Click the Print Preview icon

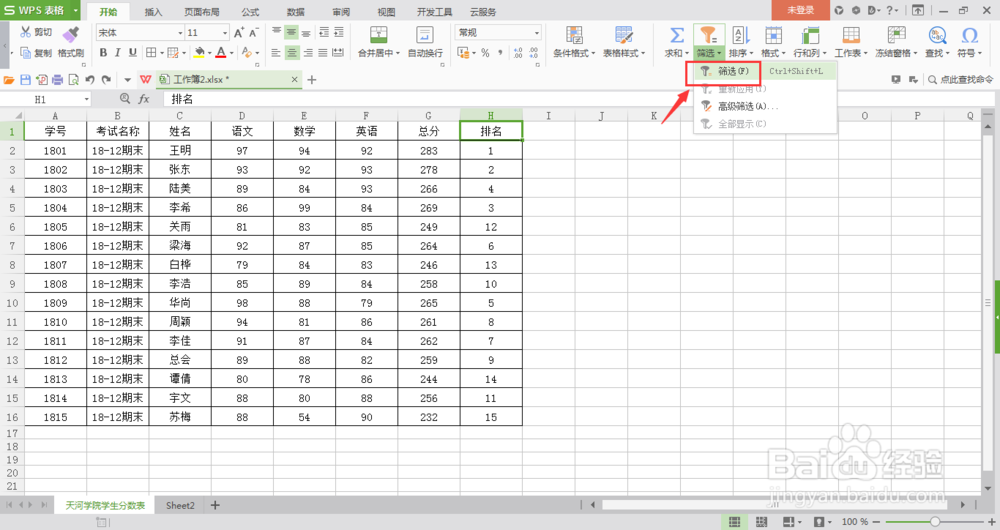[73, 80]
